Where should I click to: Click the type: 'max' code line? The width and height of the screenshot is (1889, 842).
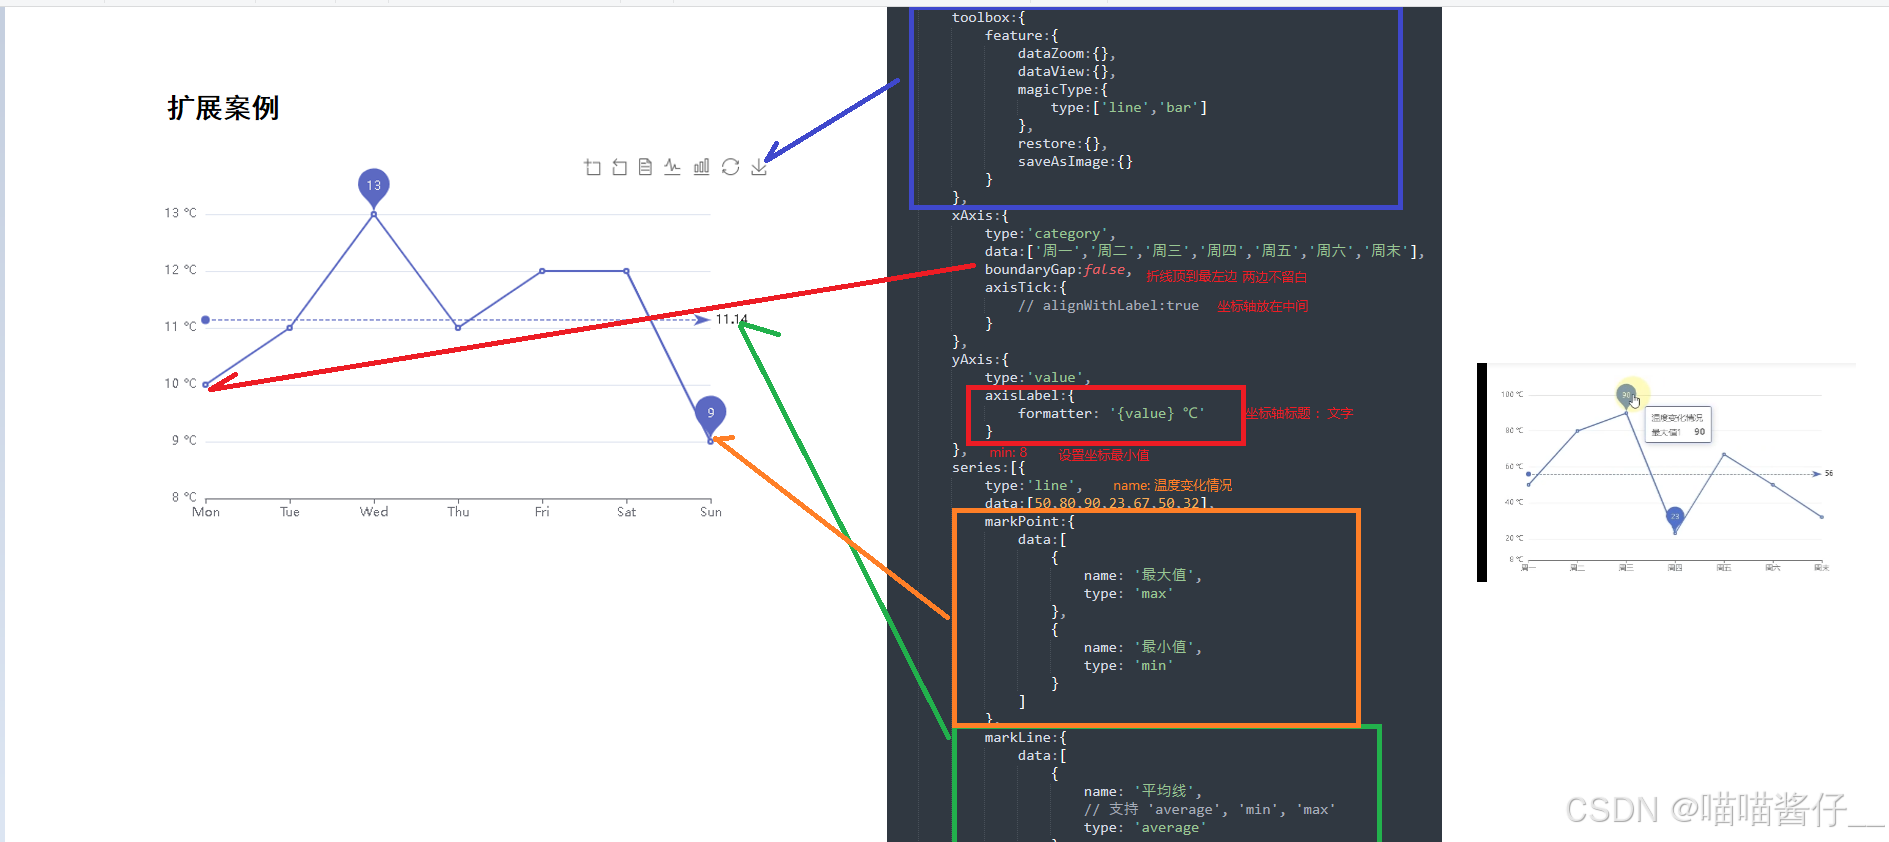[1129, 594]
